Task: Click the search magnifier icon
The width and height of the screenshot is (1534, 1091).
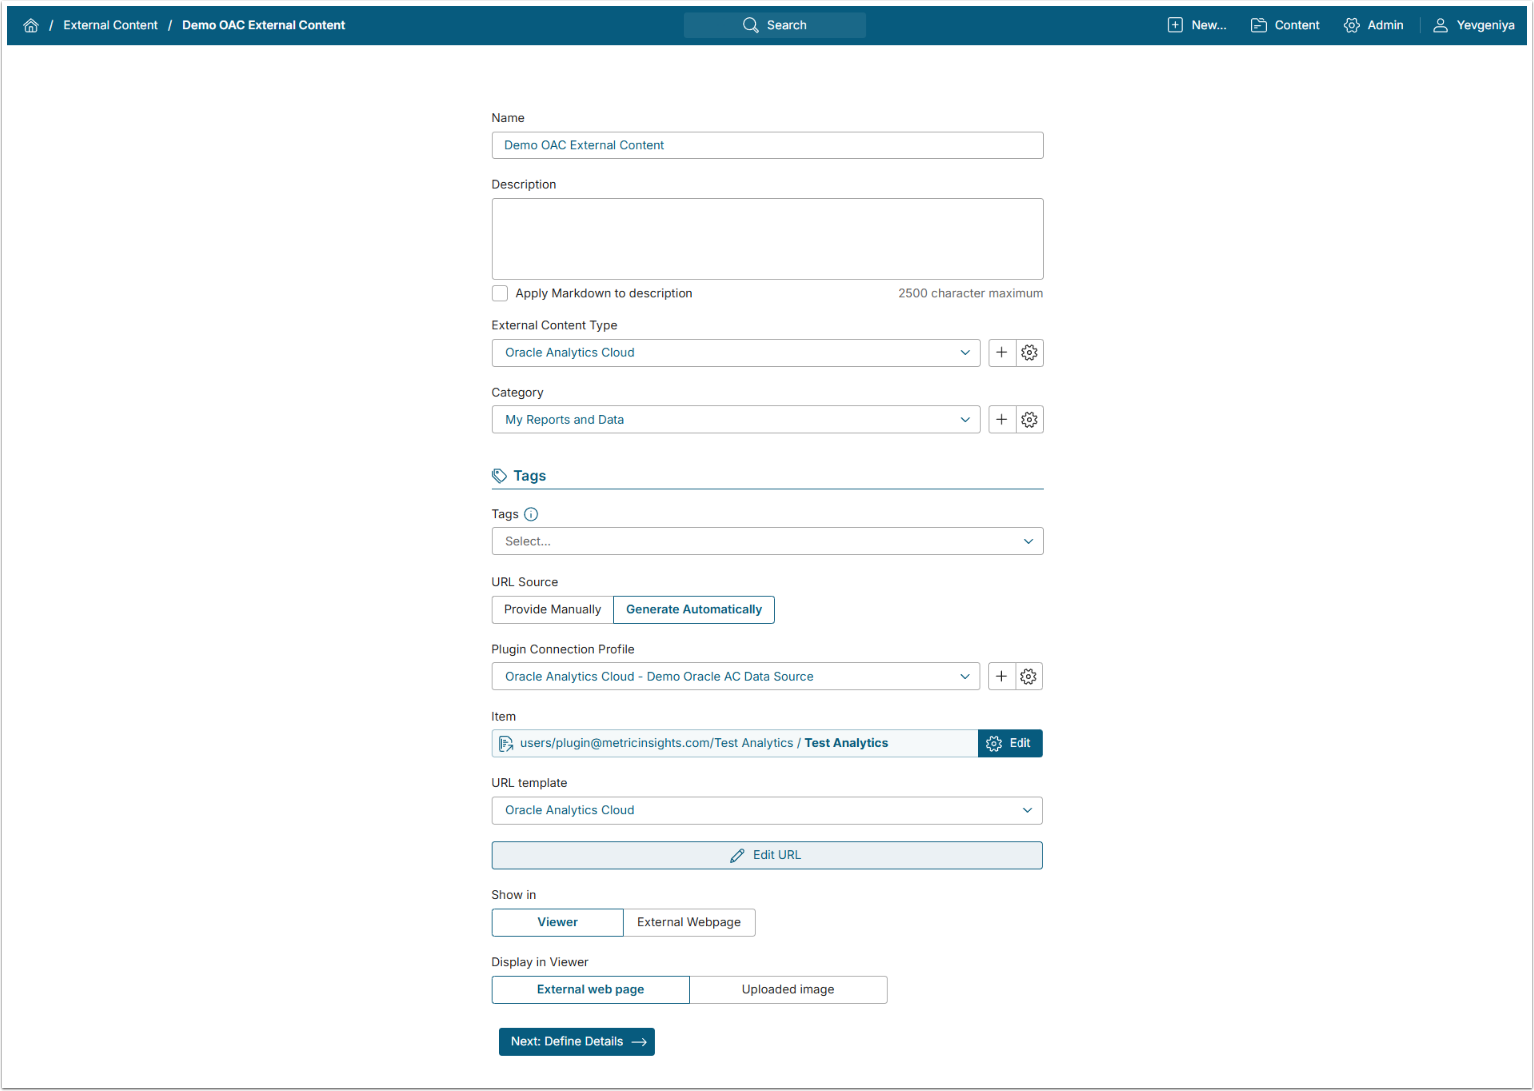Action: [751, 25]
